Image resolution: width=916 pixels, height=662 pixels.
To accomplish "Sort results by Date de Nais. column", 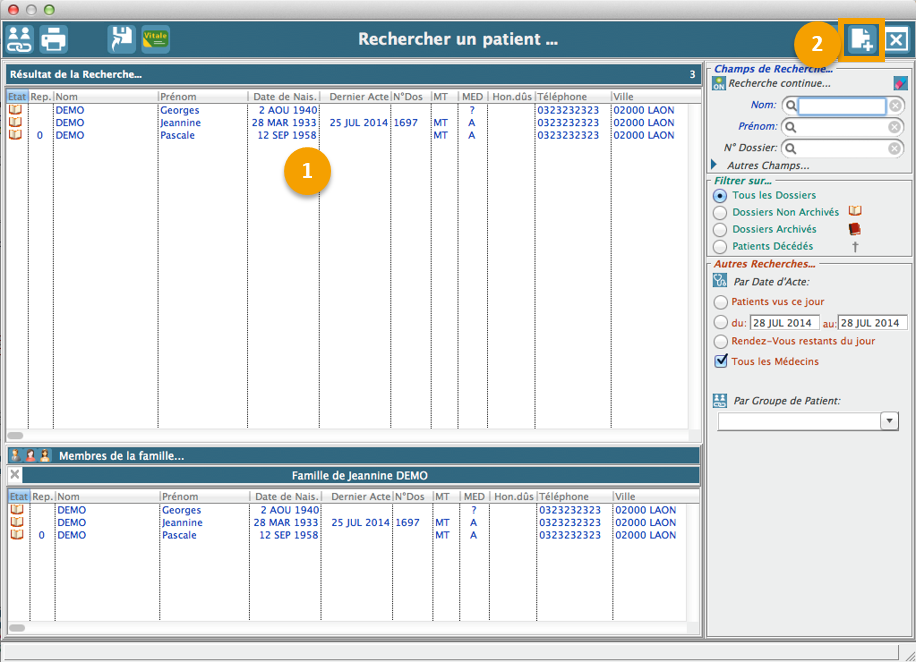I will [x=284, y=97].
